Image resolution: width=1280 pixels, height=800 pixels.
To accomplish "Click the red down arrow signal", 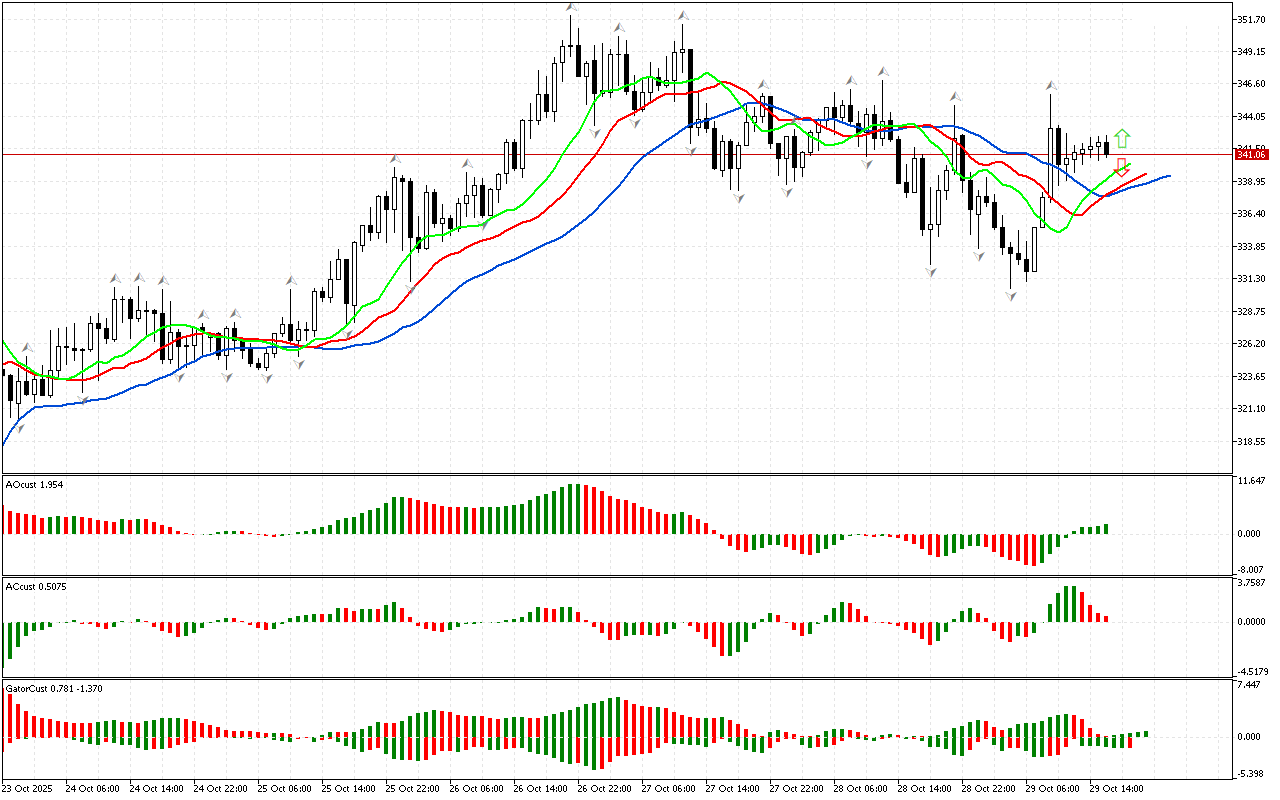I will tap(1122, 167).
